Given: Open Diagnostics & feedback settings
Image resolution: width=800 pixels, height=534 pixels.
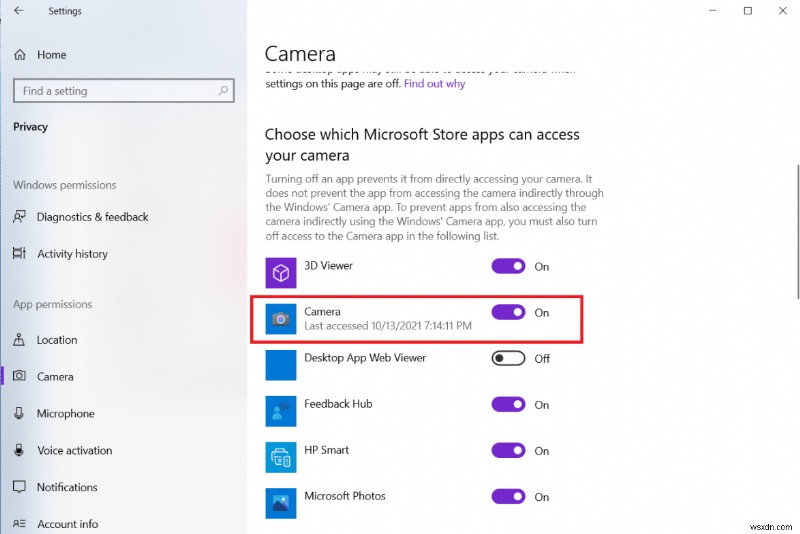Looking at the screenshot, I should tap(92, 217).
